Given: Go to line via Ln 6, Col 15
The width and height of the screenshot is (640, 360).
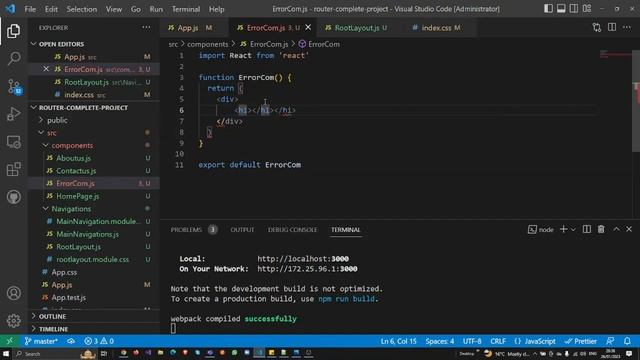Looking at the screenshot, I should click(398, 341).
